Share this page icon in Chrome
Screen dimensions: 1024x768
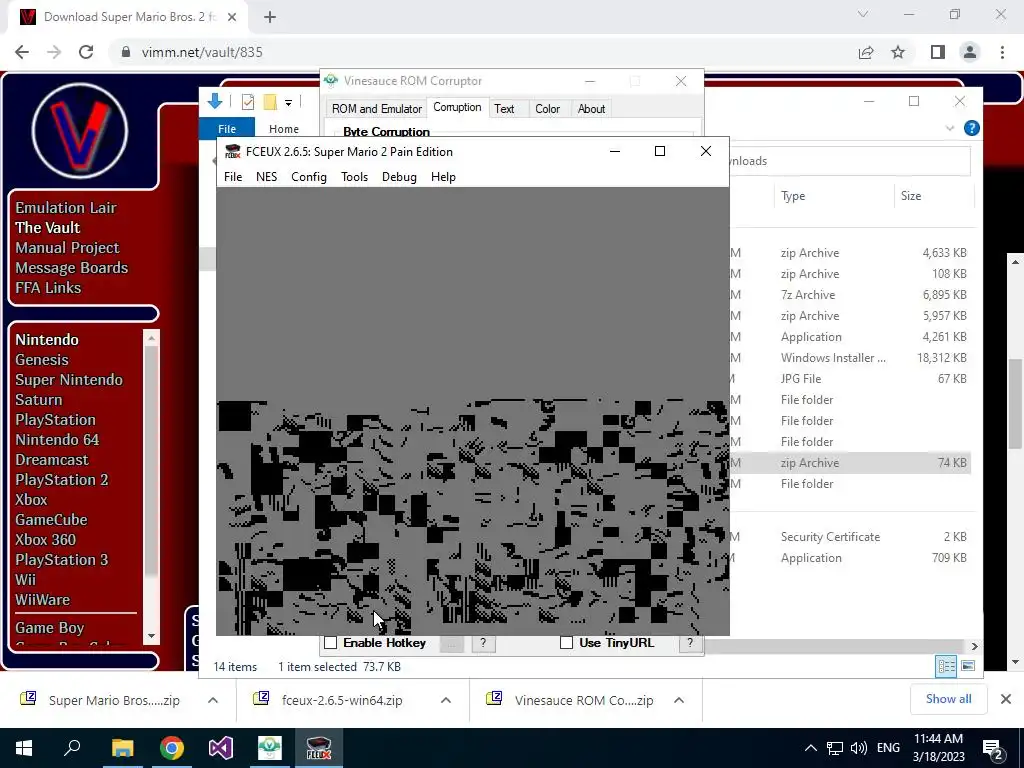pyautogui.click(x=866, y=52)
